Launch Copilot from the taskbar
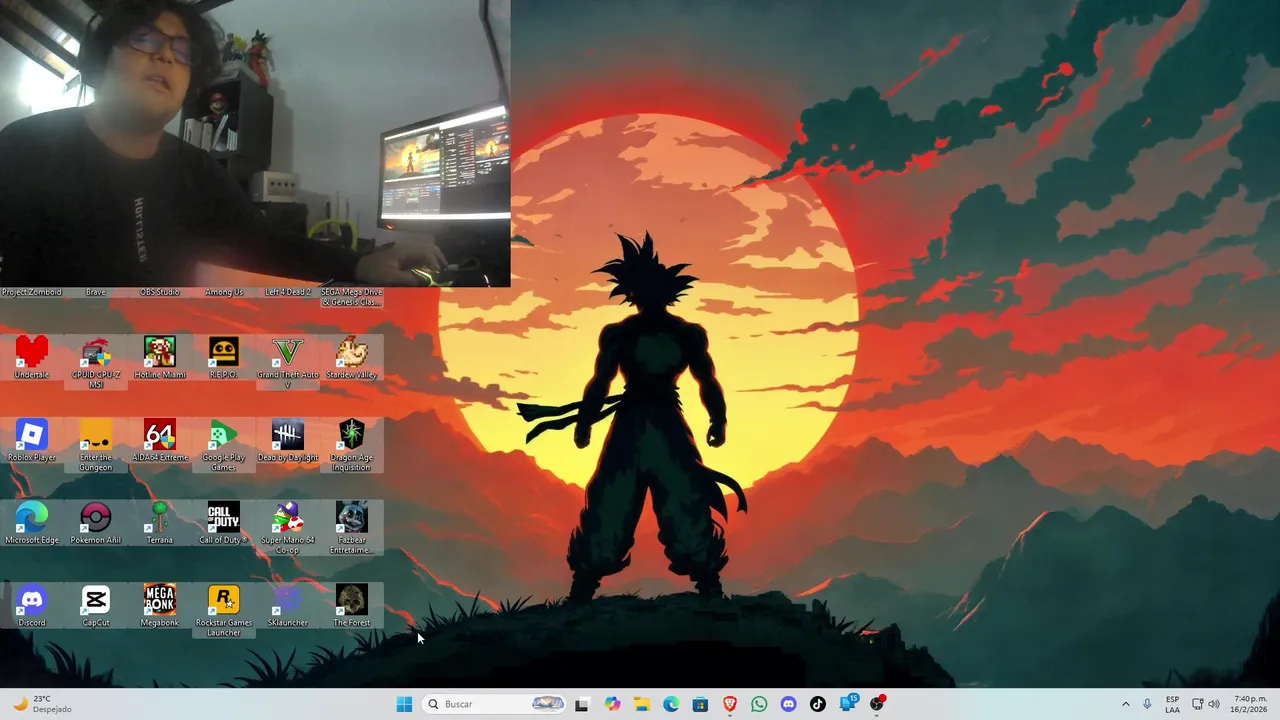 [612, 704]
